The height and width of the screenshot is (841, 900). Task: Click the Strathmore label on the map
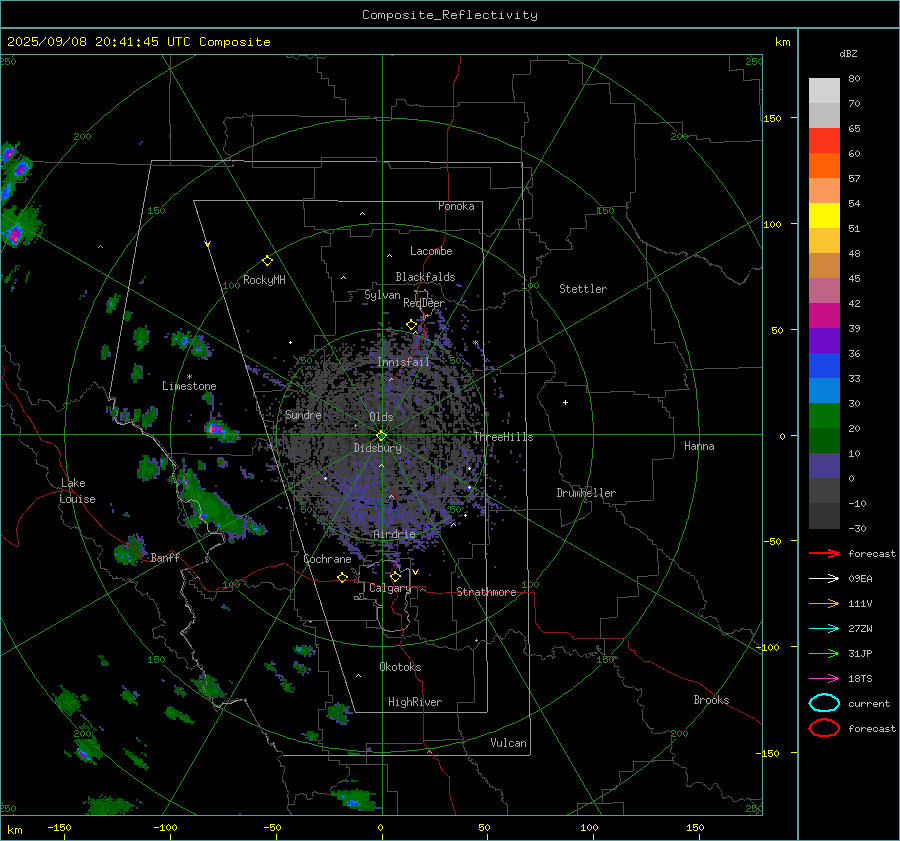click(486, 592)
